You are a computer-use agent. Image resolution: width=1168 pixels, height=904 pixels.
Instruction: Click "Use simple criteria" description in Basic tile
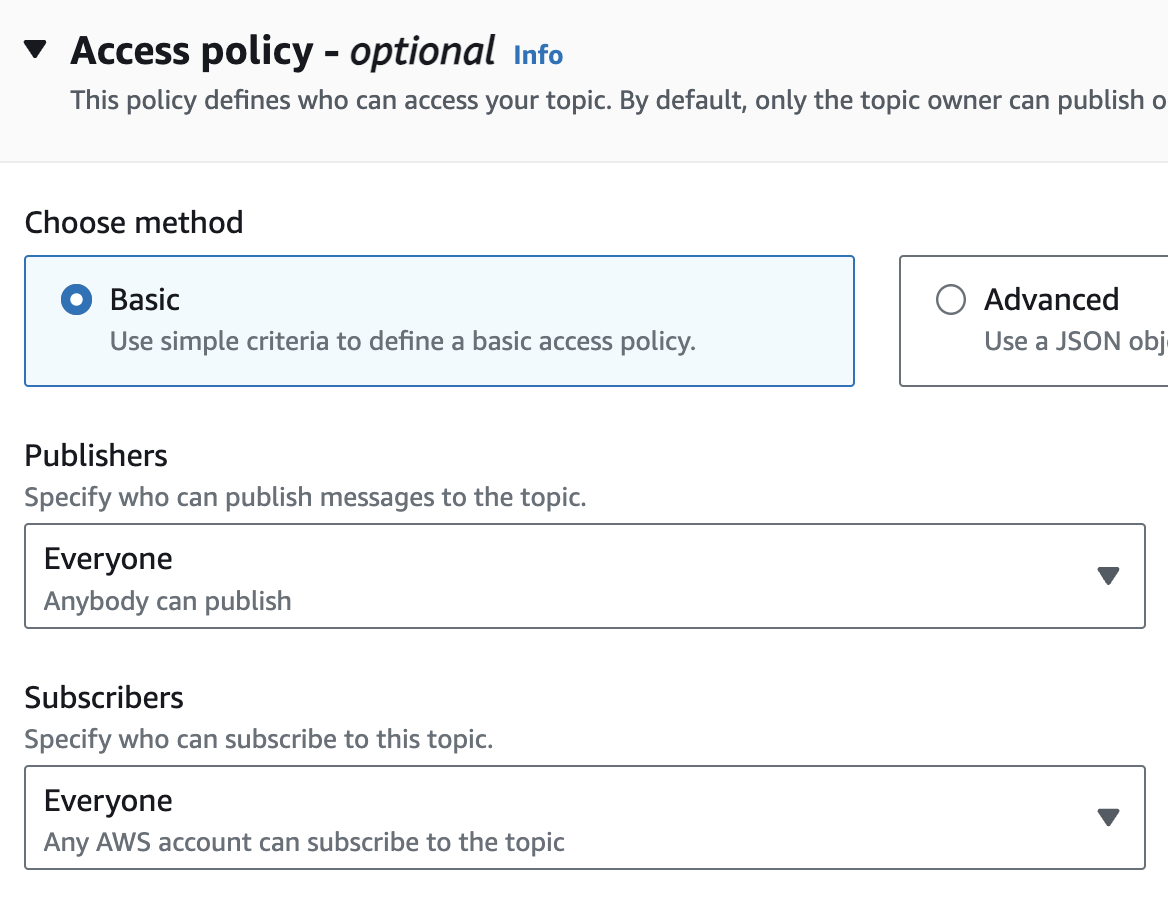click(402, 341)
